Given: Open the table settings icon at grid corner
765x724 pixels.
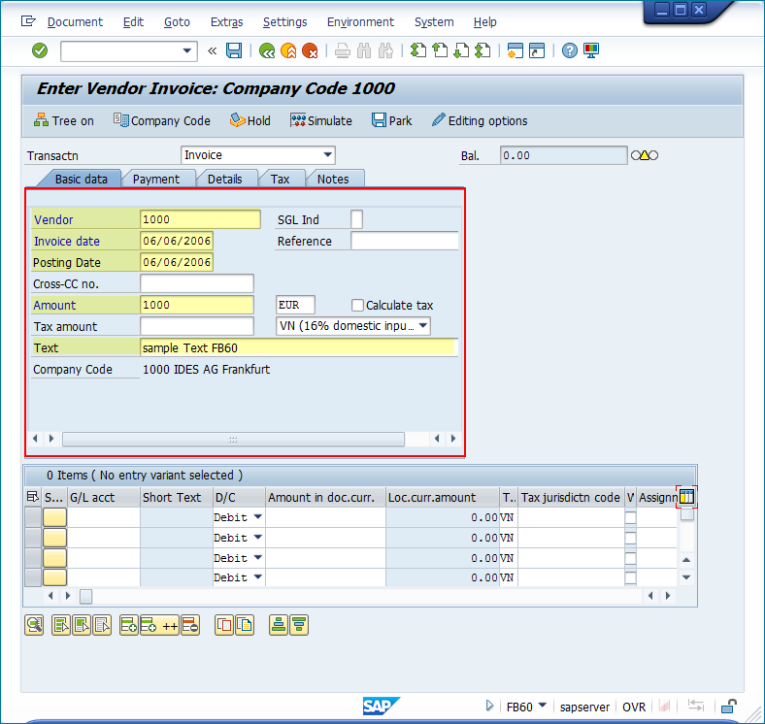Looking at the screenshot, I should coord(687,497).
